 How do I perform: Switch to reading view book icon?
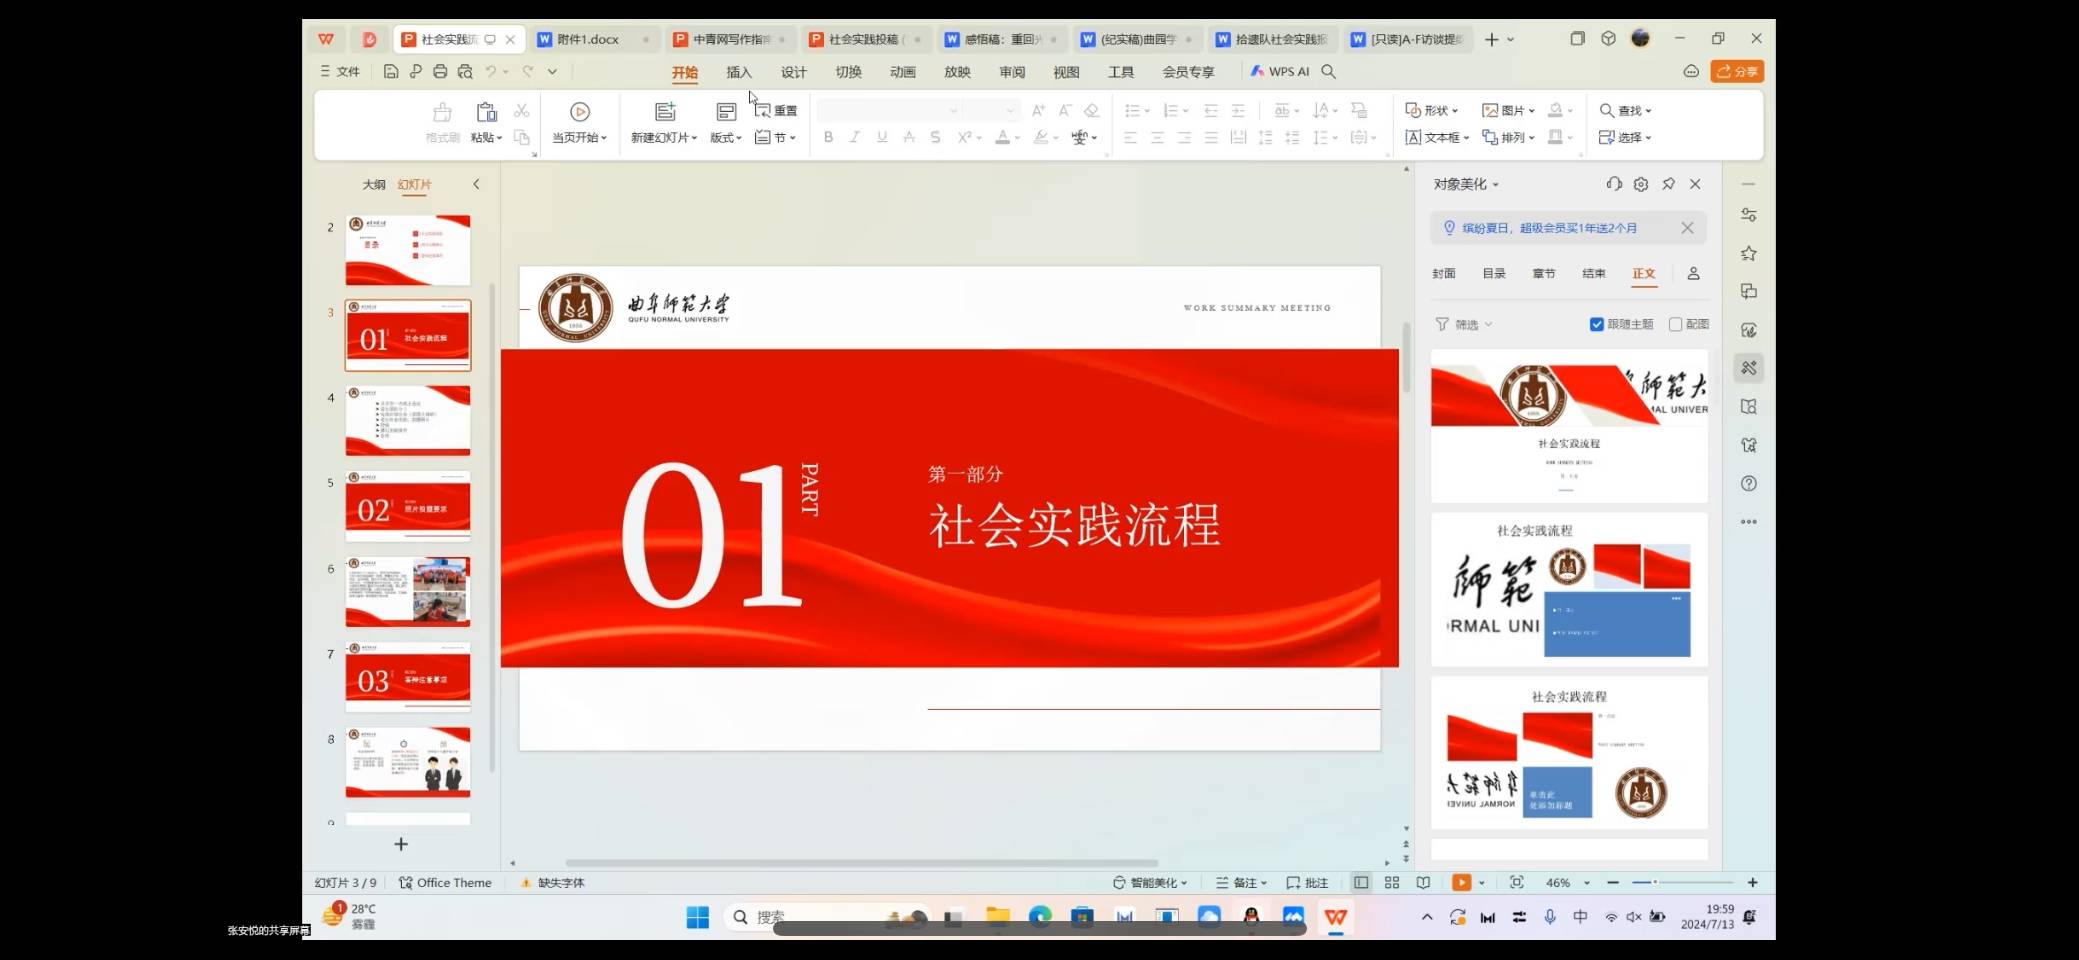pos(1423,883)
